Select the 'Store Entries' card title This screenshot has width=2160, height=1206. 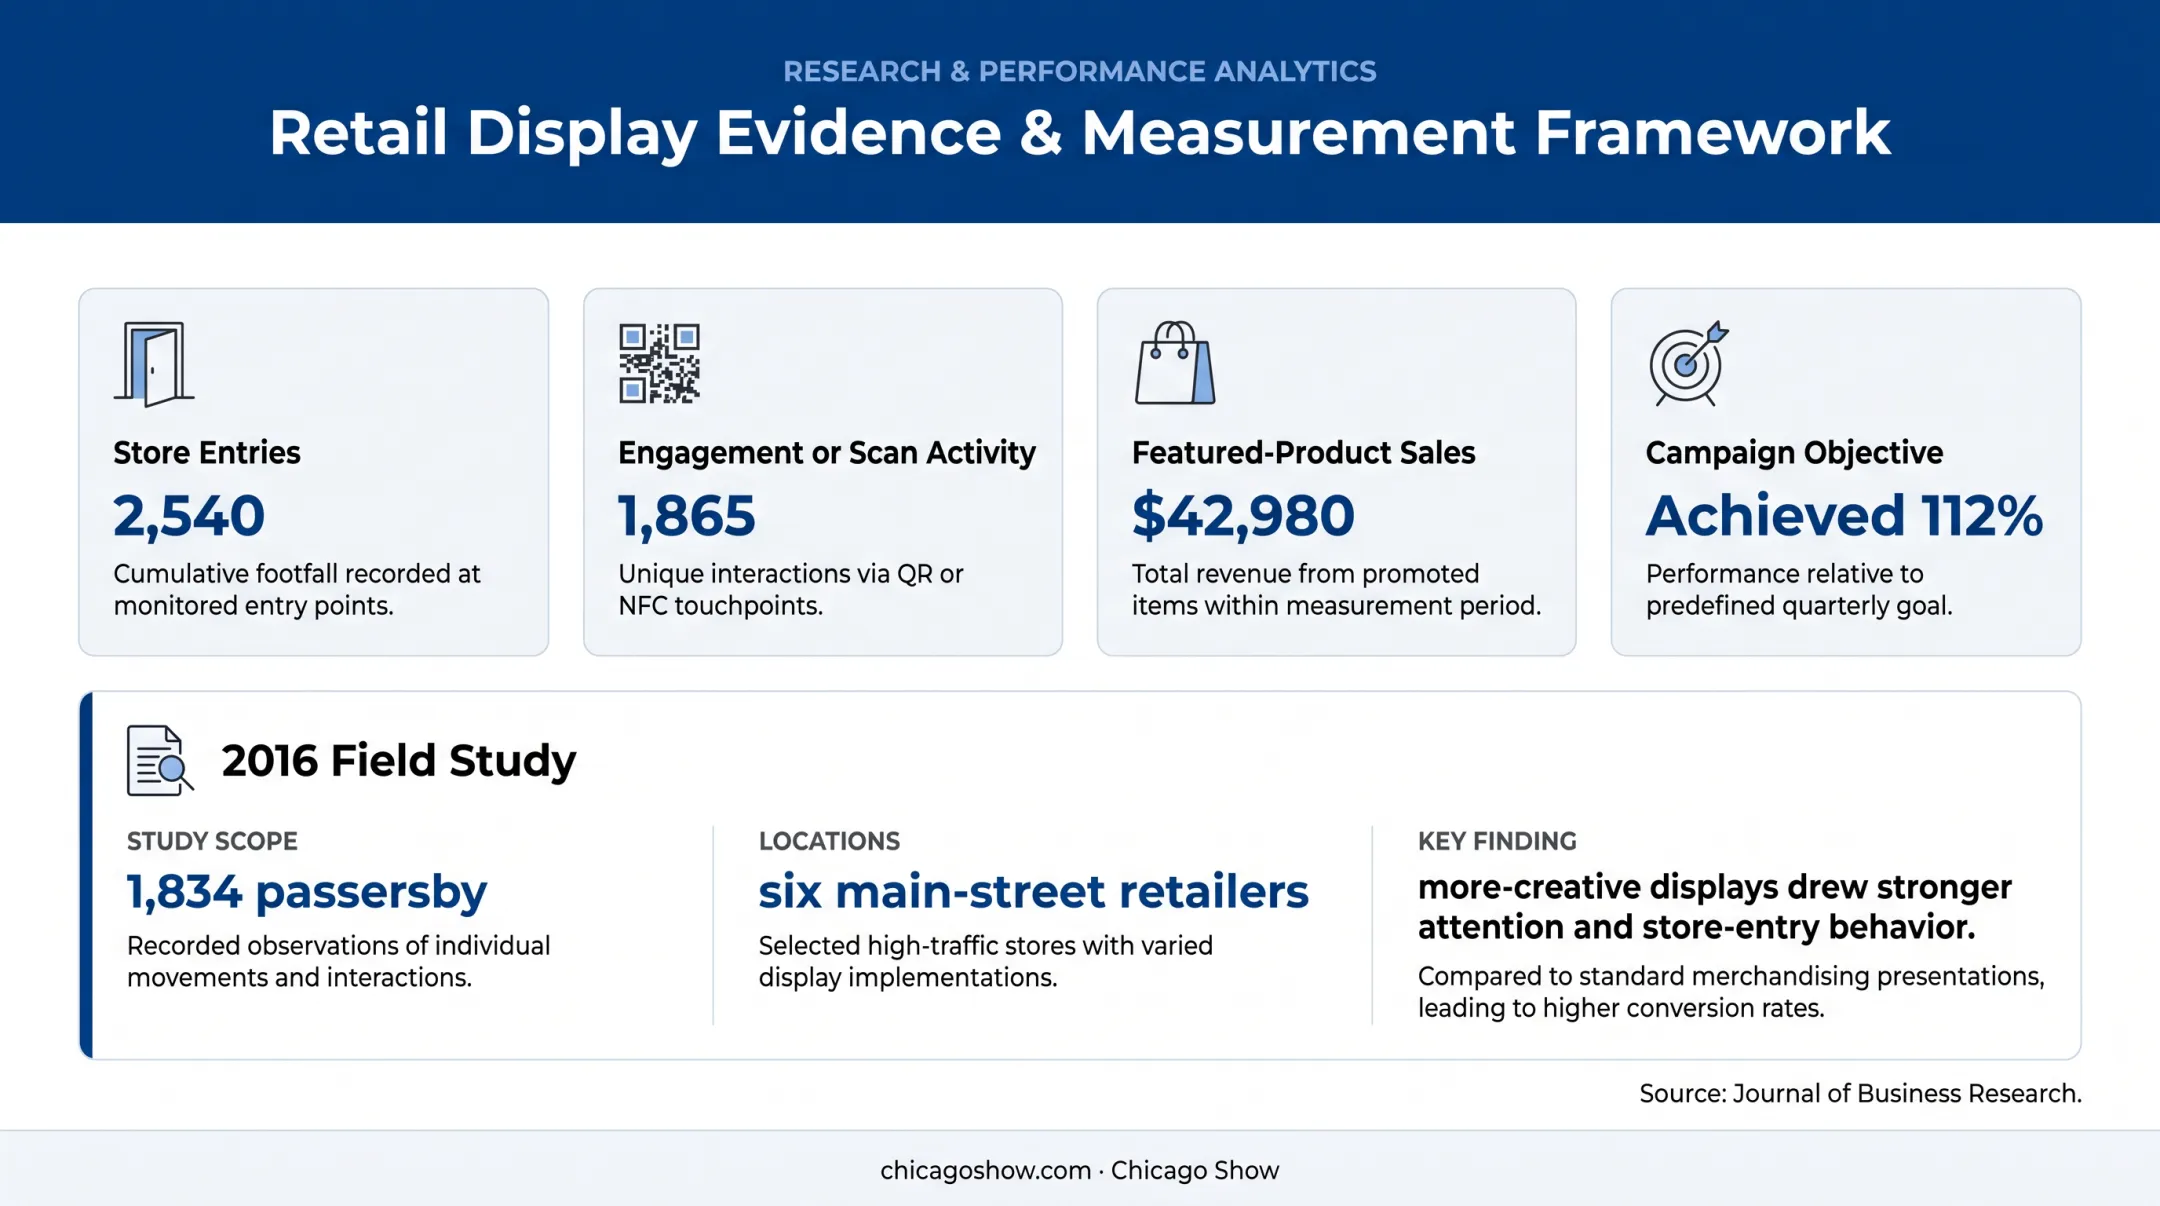coord(207,453)
